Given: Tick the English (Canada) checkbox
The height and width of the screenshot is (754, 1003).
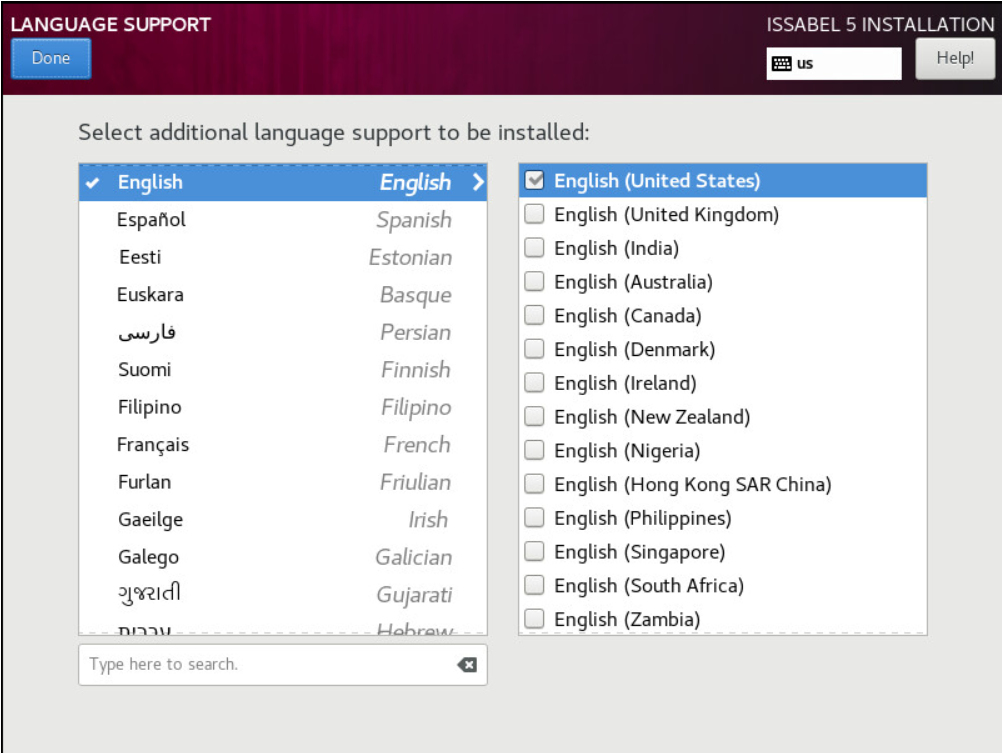Looking at the screenshot, I should (x=535, y=316).
